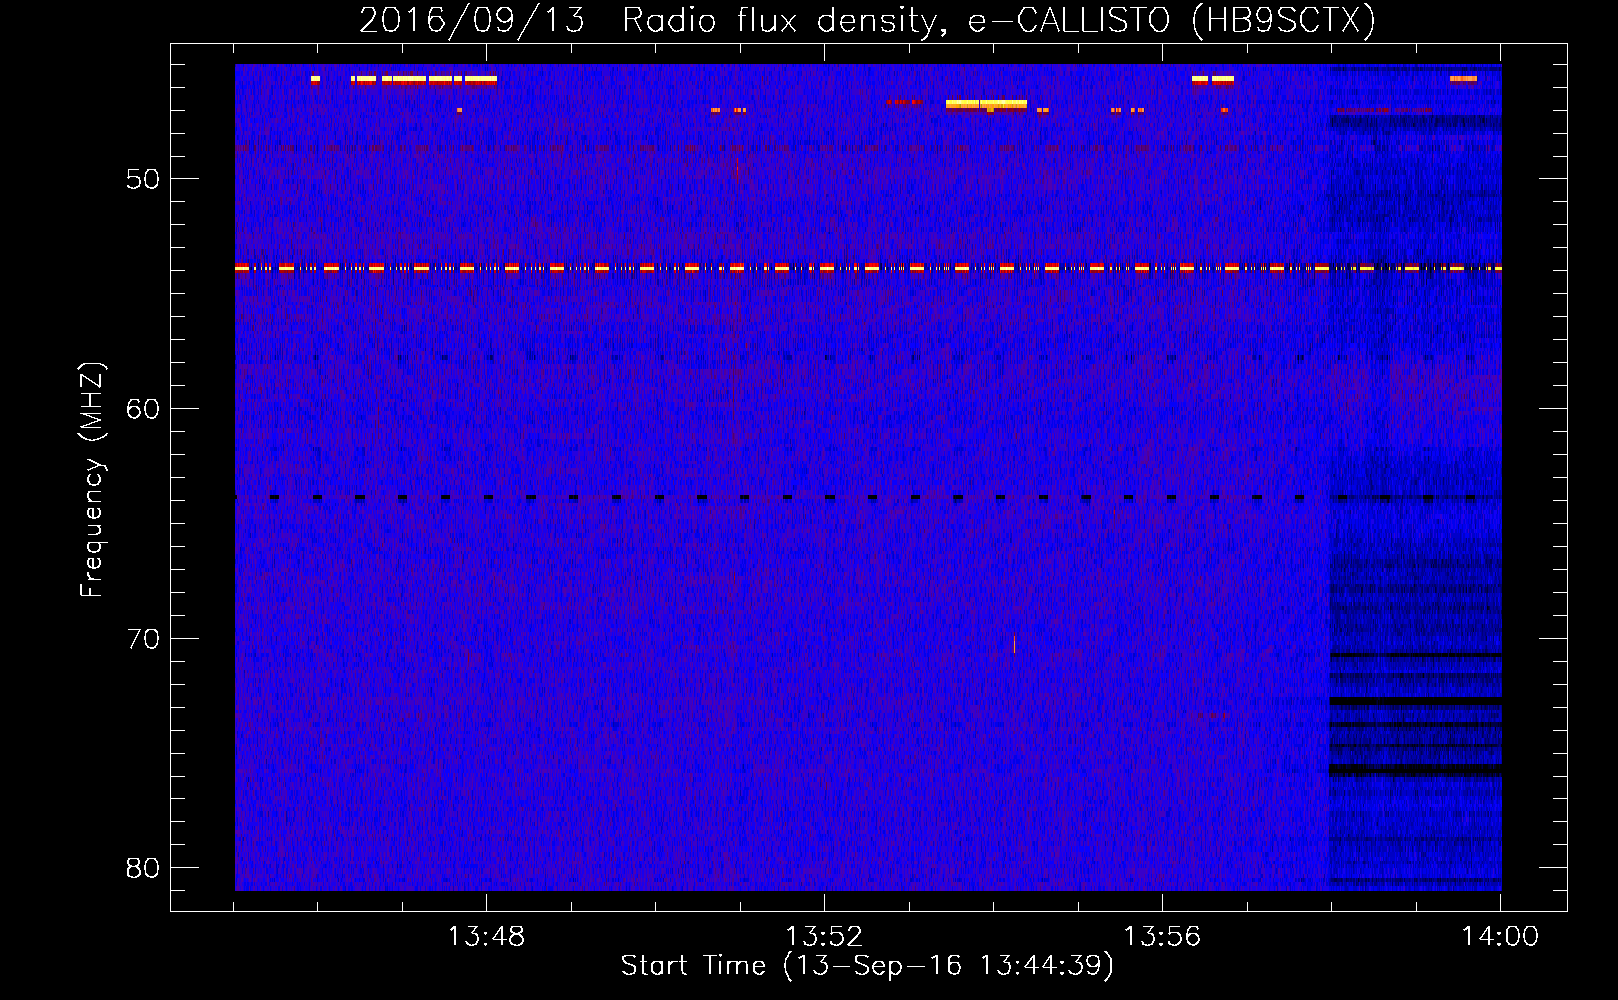Image resolution: width=1618 pixels, height=1000 pixels.
Task: Click the bright yellow burst near 13:54
Action: [x=986, y=104]
